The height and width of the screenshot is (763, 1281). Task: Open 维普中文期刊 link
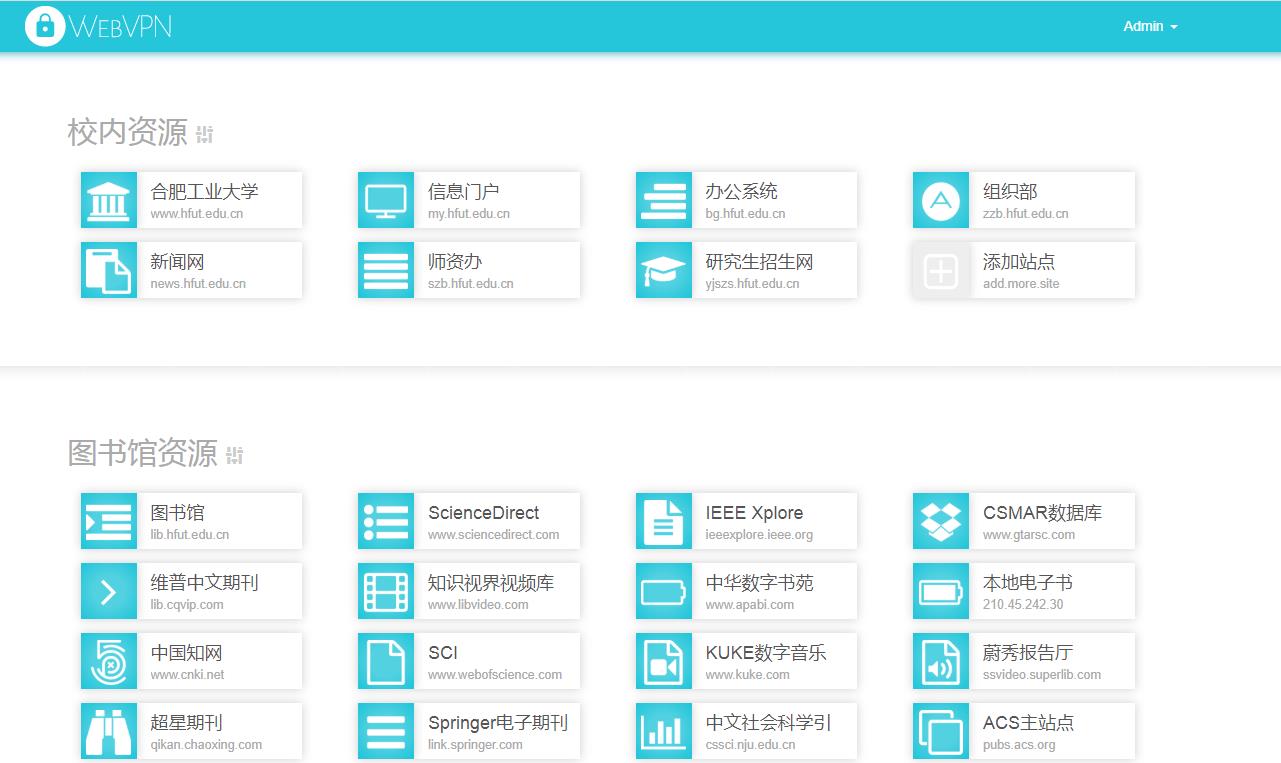[x=204, y=582]
